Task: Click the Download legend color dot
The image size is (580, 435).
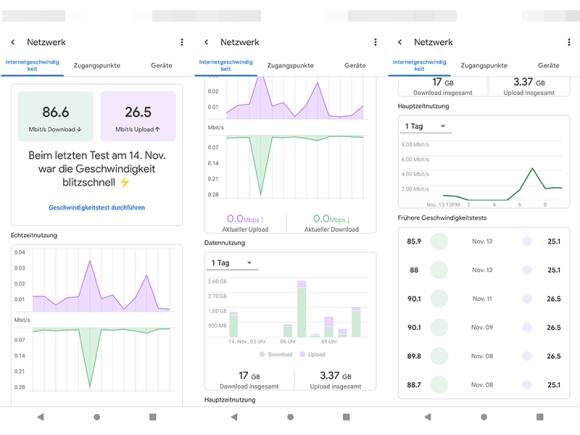Action: tap(262, 354)
